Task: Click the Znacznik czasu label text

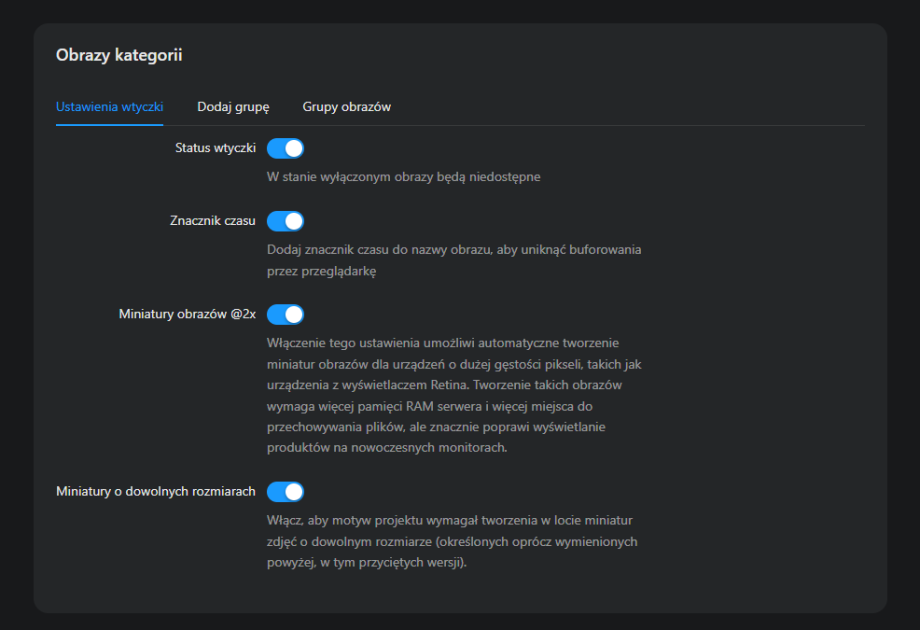Action: point(213,221)
